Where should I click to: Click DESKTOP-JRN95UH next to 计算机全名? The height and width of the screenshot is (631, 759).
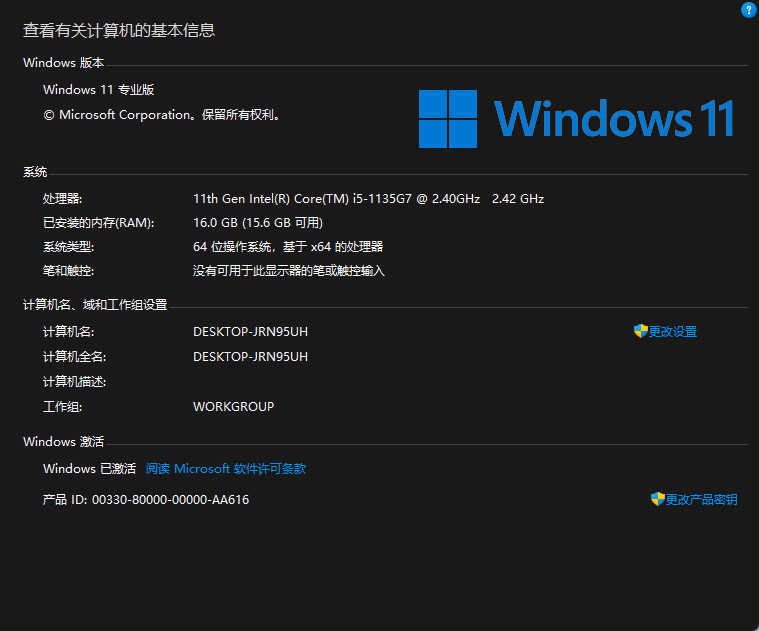click(250, 357)
